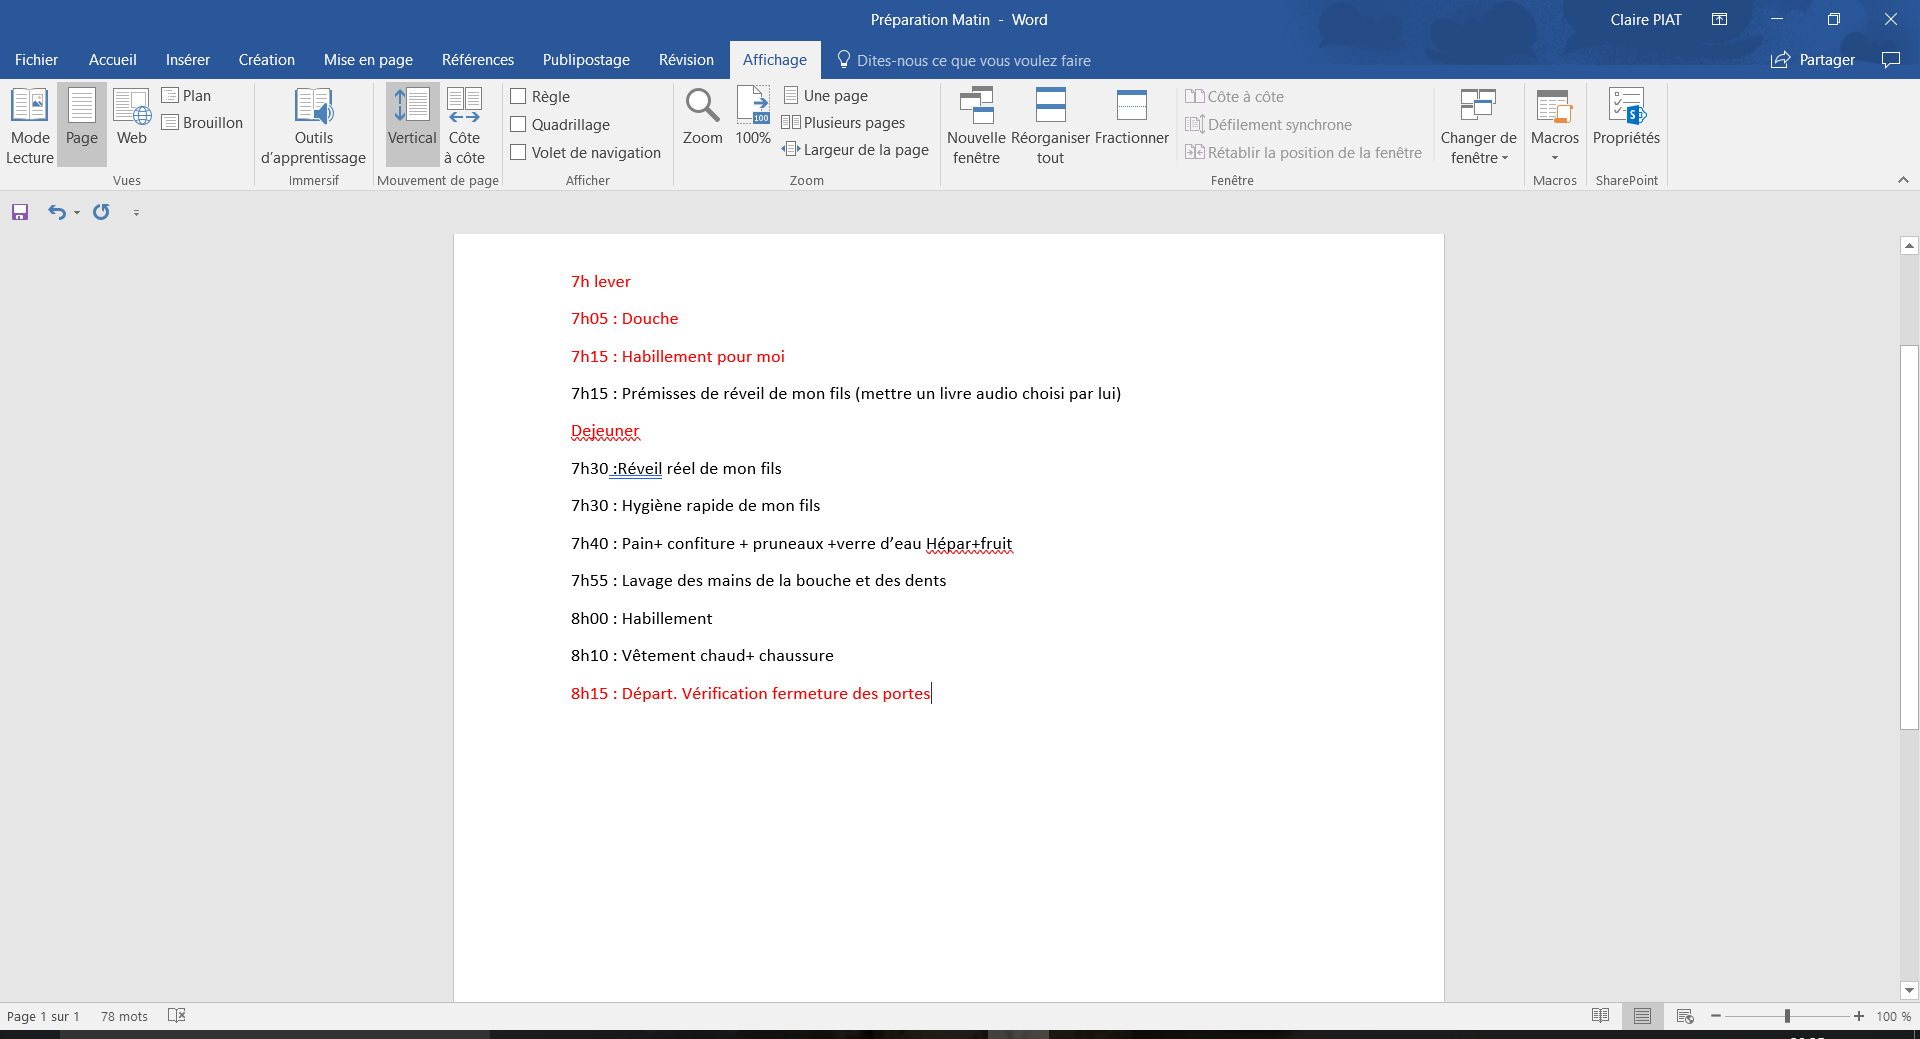The image size is (1920, 1039).
Task: Toggle the Quadrillage checkbox
Action: (x=518, y=125)
